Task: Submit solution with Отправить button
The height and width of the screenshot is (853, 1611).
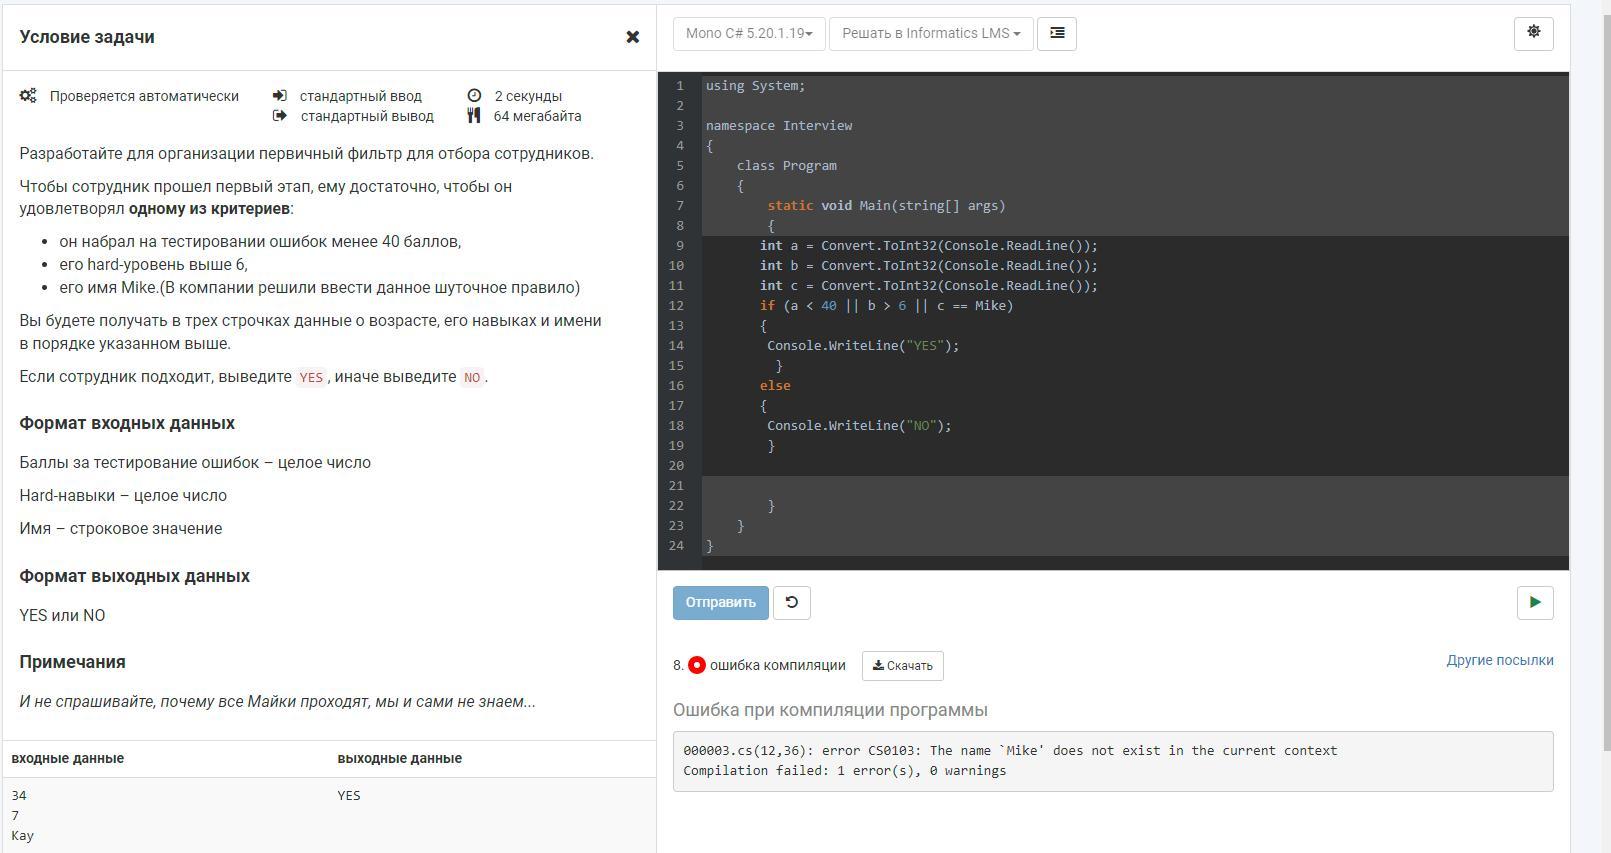Action: pos(720,603)
